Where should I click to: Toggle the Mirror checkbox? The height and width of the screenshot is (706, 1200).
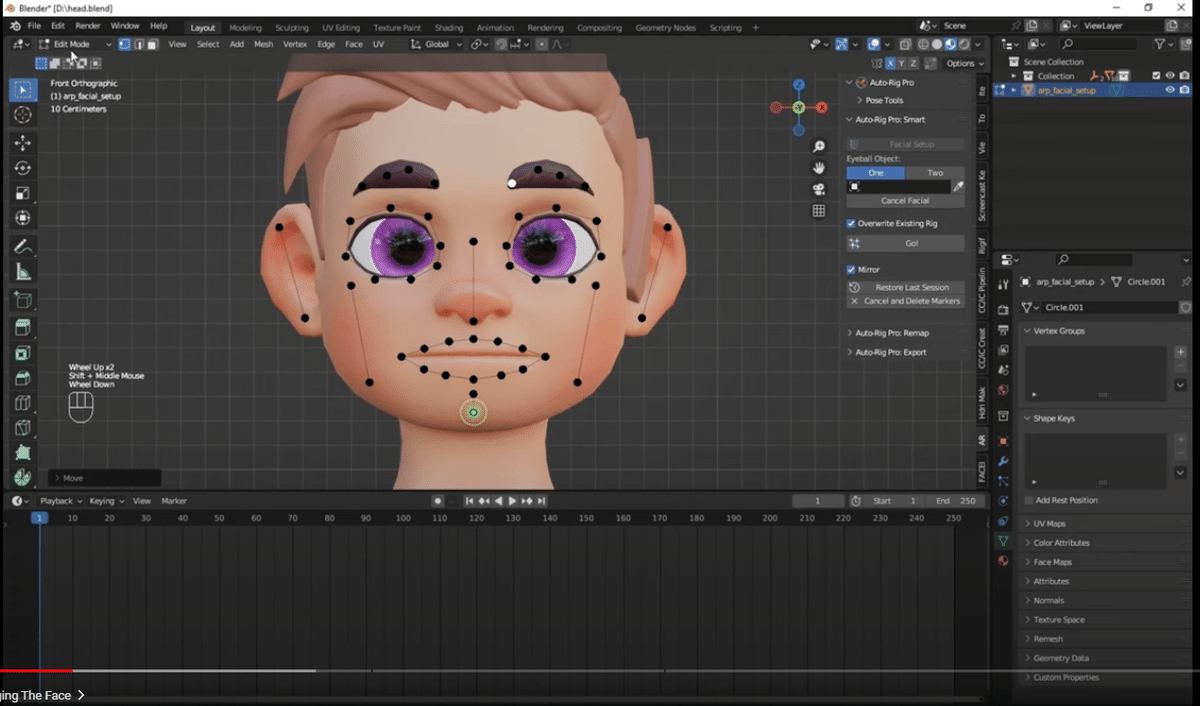tap(851, 270)
